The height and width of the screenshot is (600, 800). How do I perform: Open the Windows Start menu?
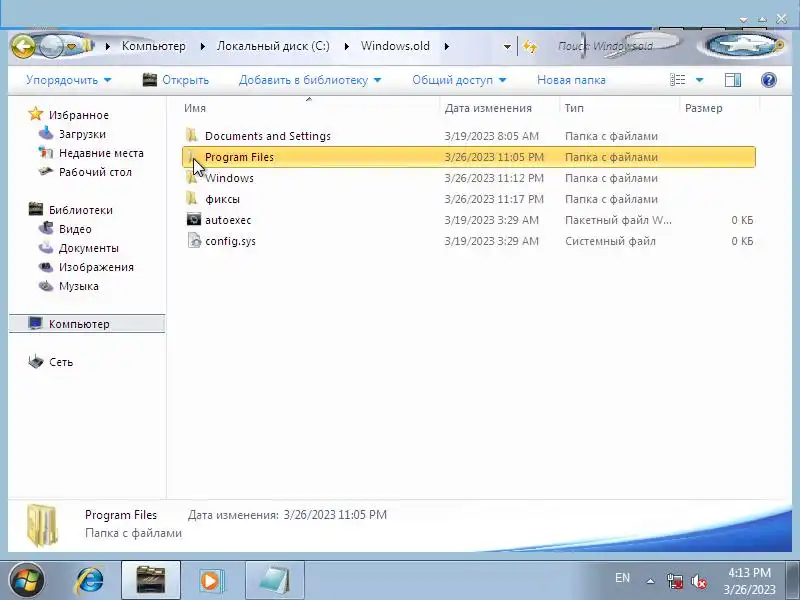click(x=27, y=581)
